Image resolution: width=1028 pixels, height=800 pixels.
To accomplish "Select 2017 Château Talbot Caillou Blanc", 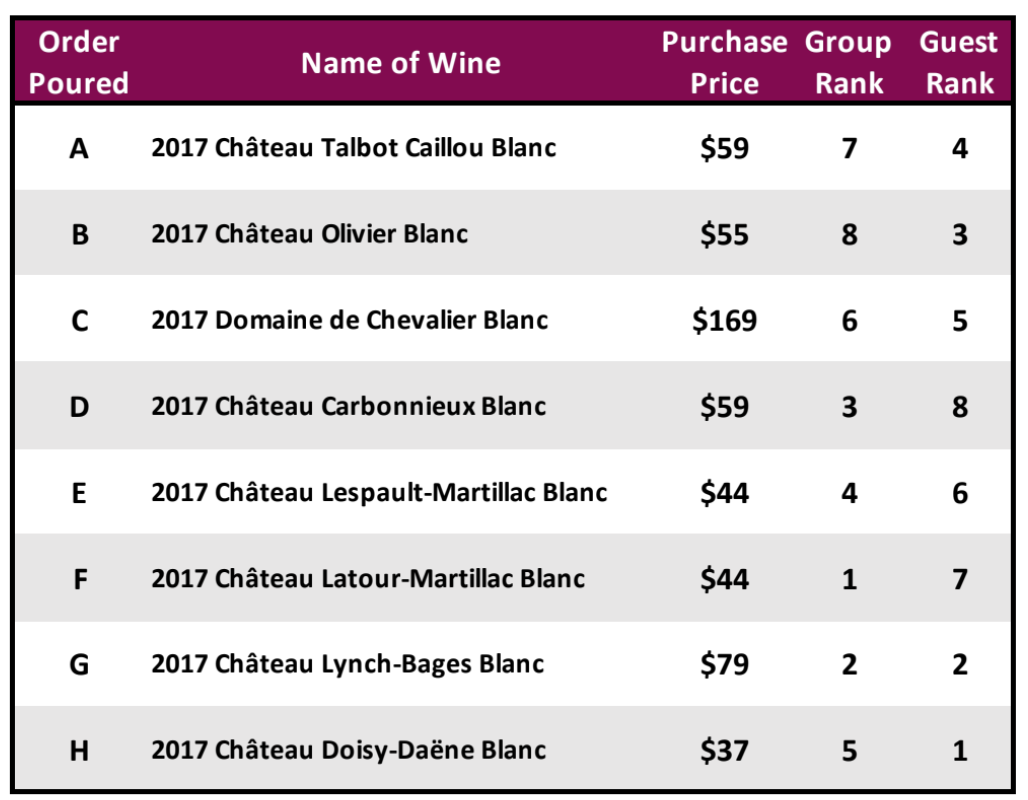I will 354,148.
